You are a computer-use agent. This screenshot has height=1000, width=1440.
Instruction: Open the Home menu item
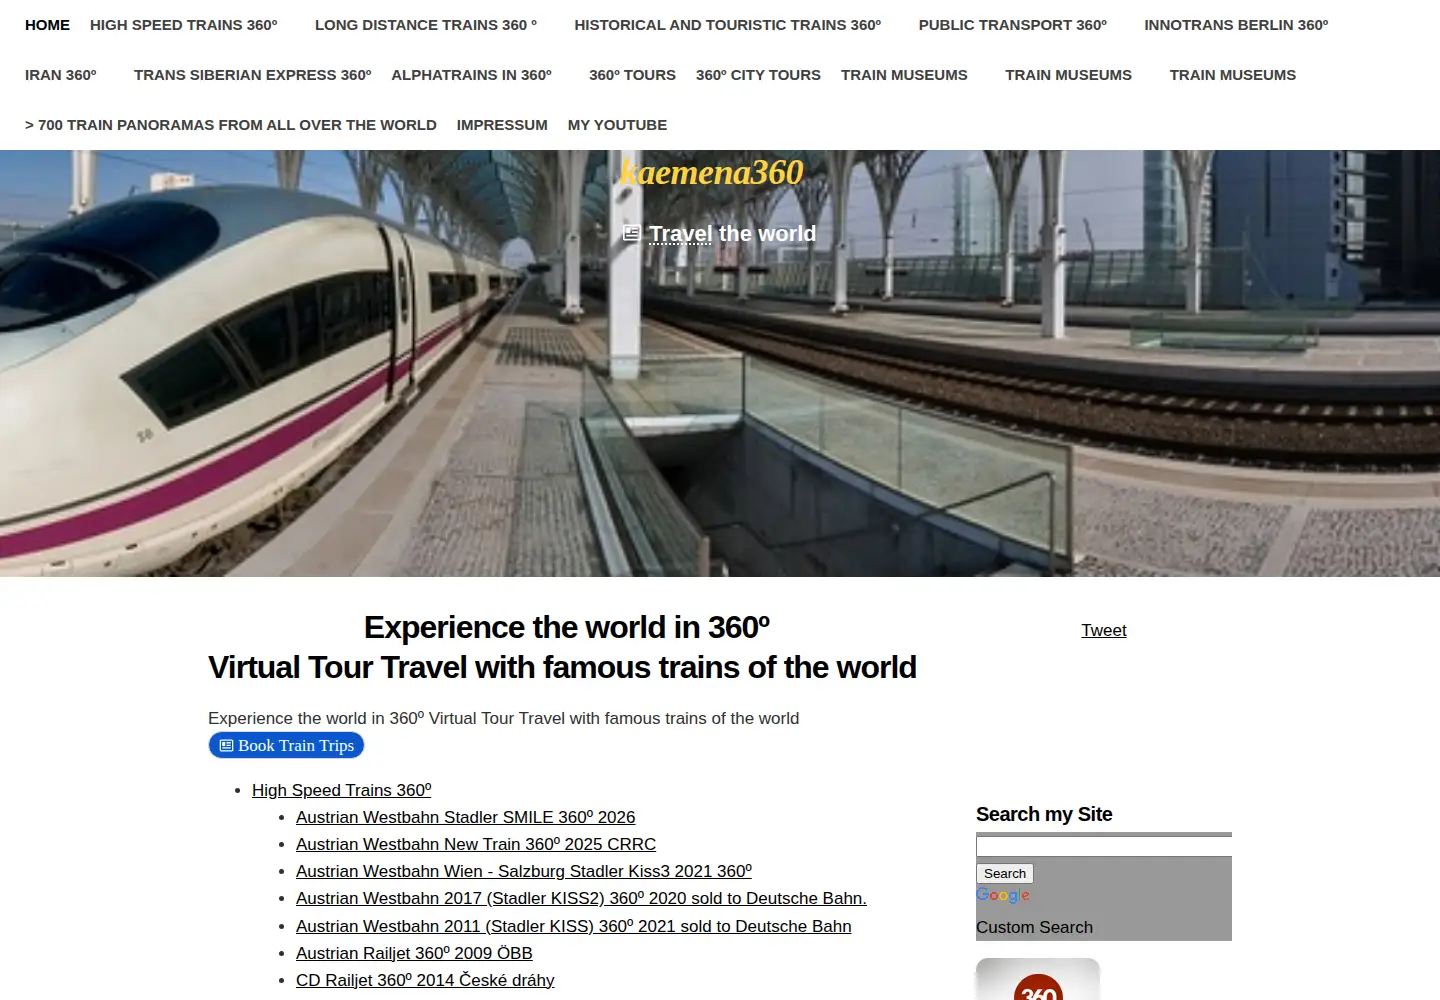47,25
